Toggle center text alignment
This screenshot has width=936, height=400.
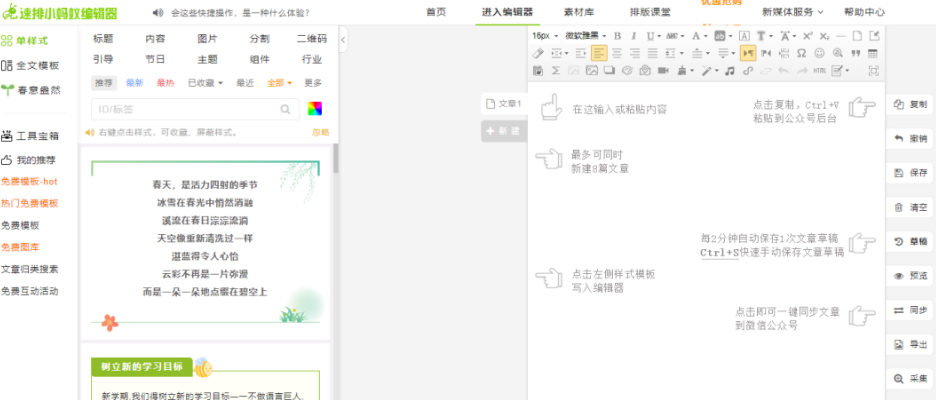coord(617,53)
